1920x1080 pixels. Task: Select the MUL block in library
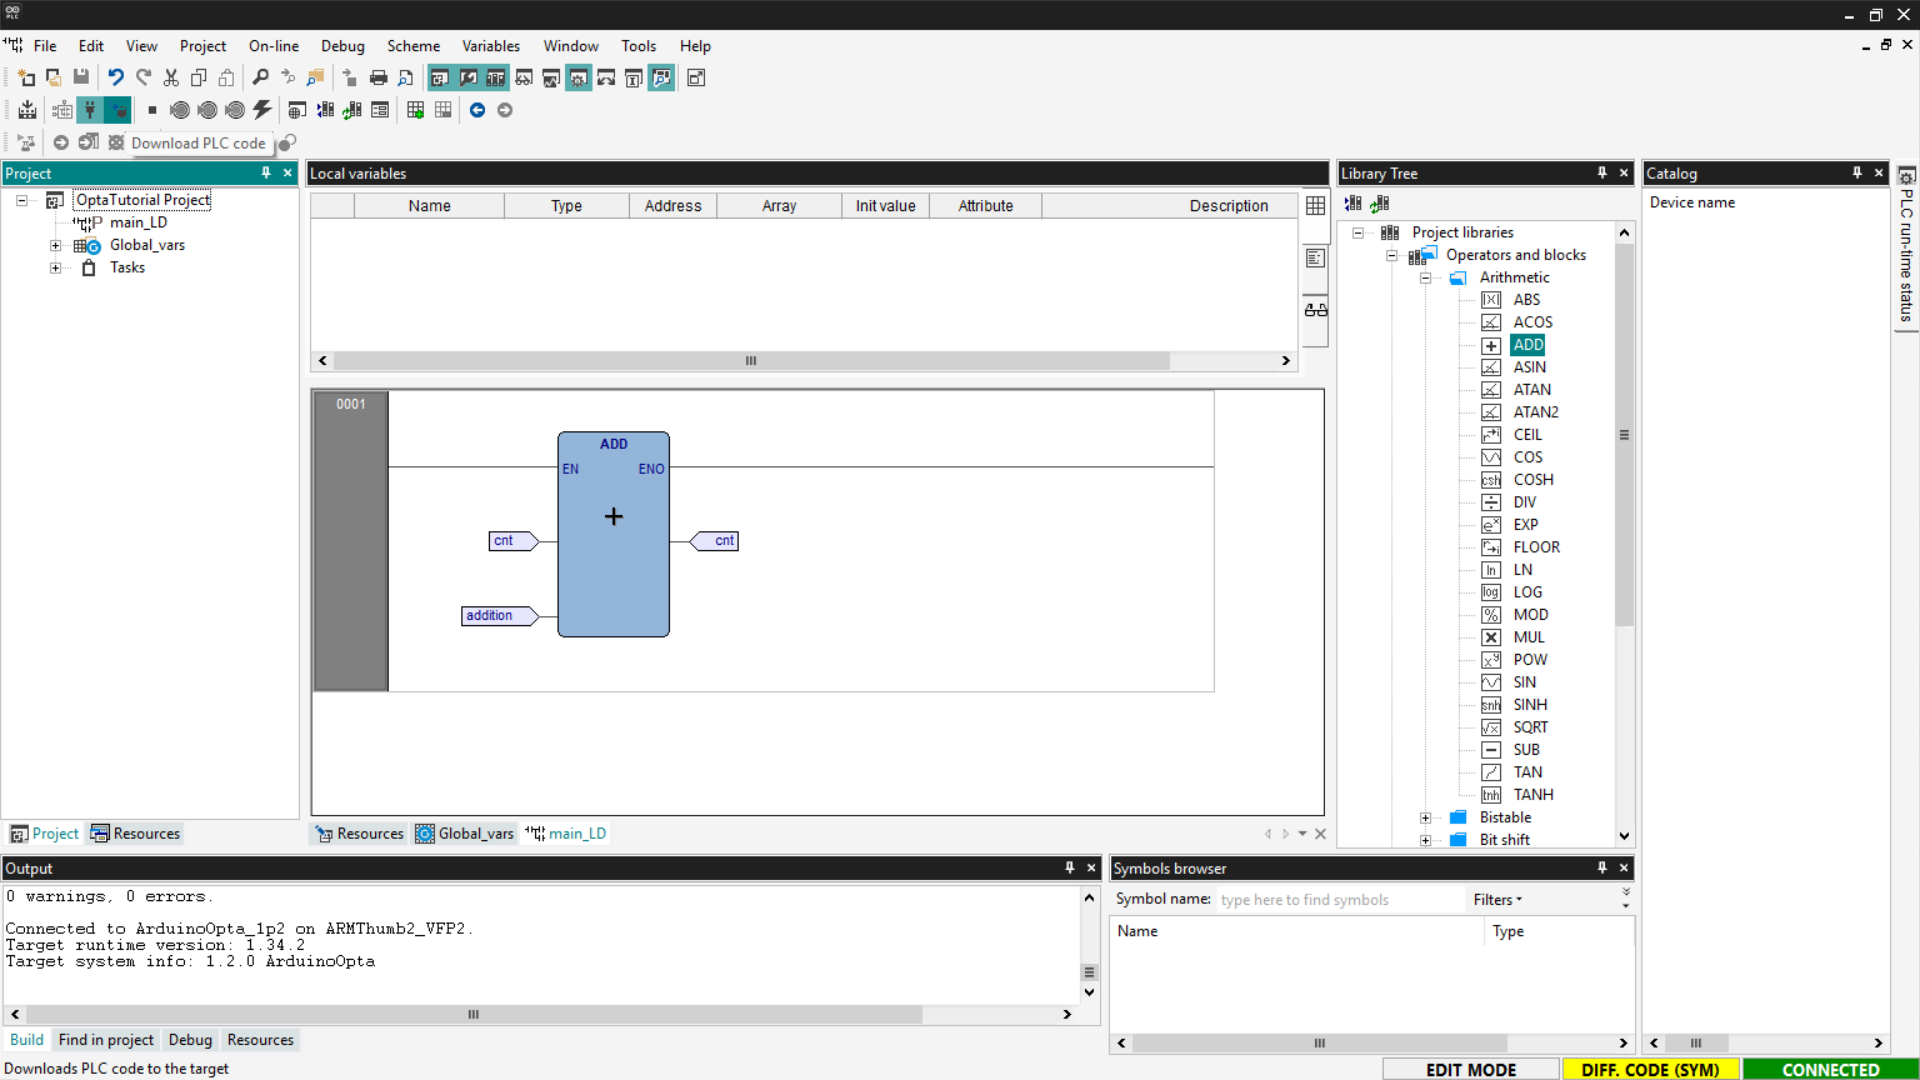1528,637
